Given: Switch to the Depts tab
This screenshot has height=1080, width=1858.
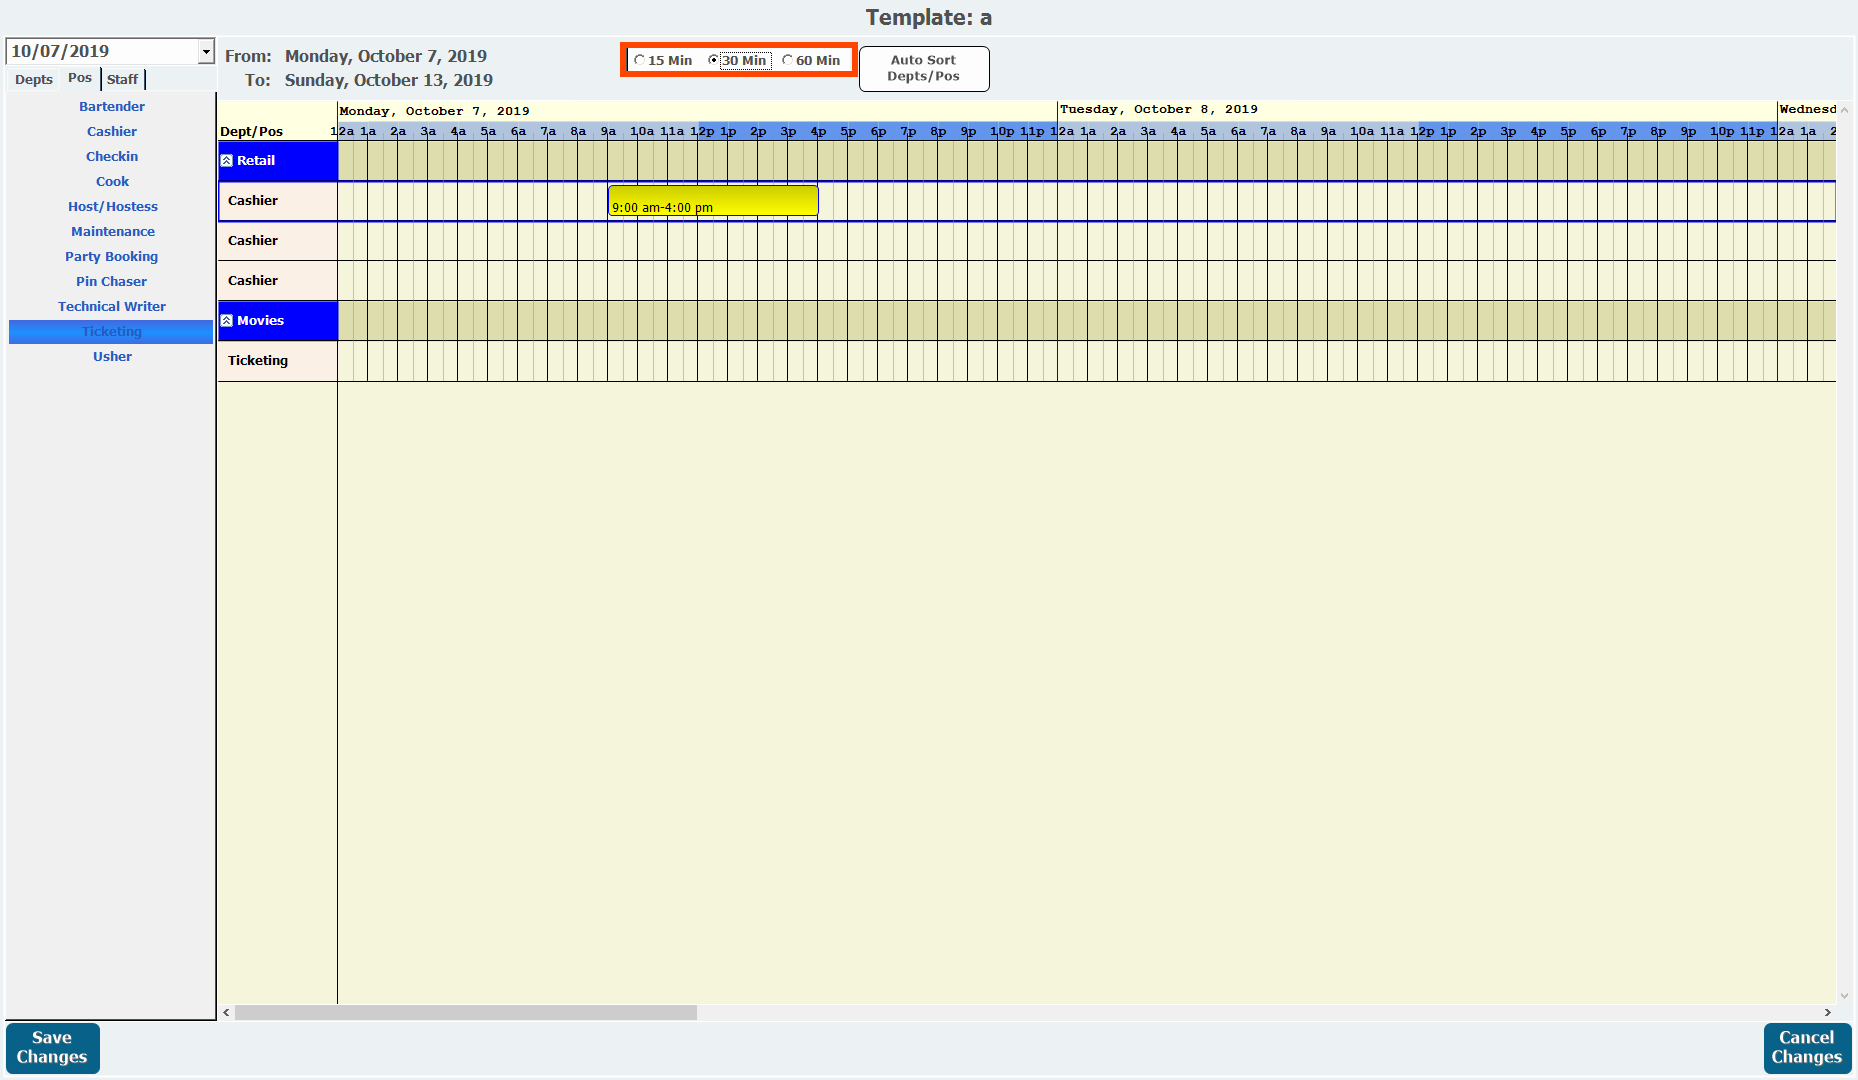Looking at the screenshot, I should click(x=34, y=80).
